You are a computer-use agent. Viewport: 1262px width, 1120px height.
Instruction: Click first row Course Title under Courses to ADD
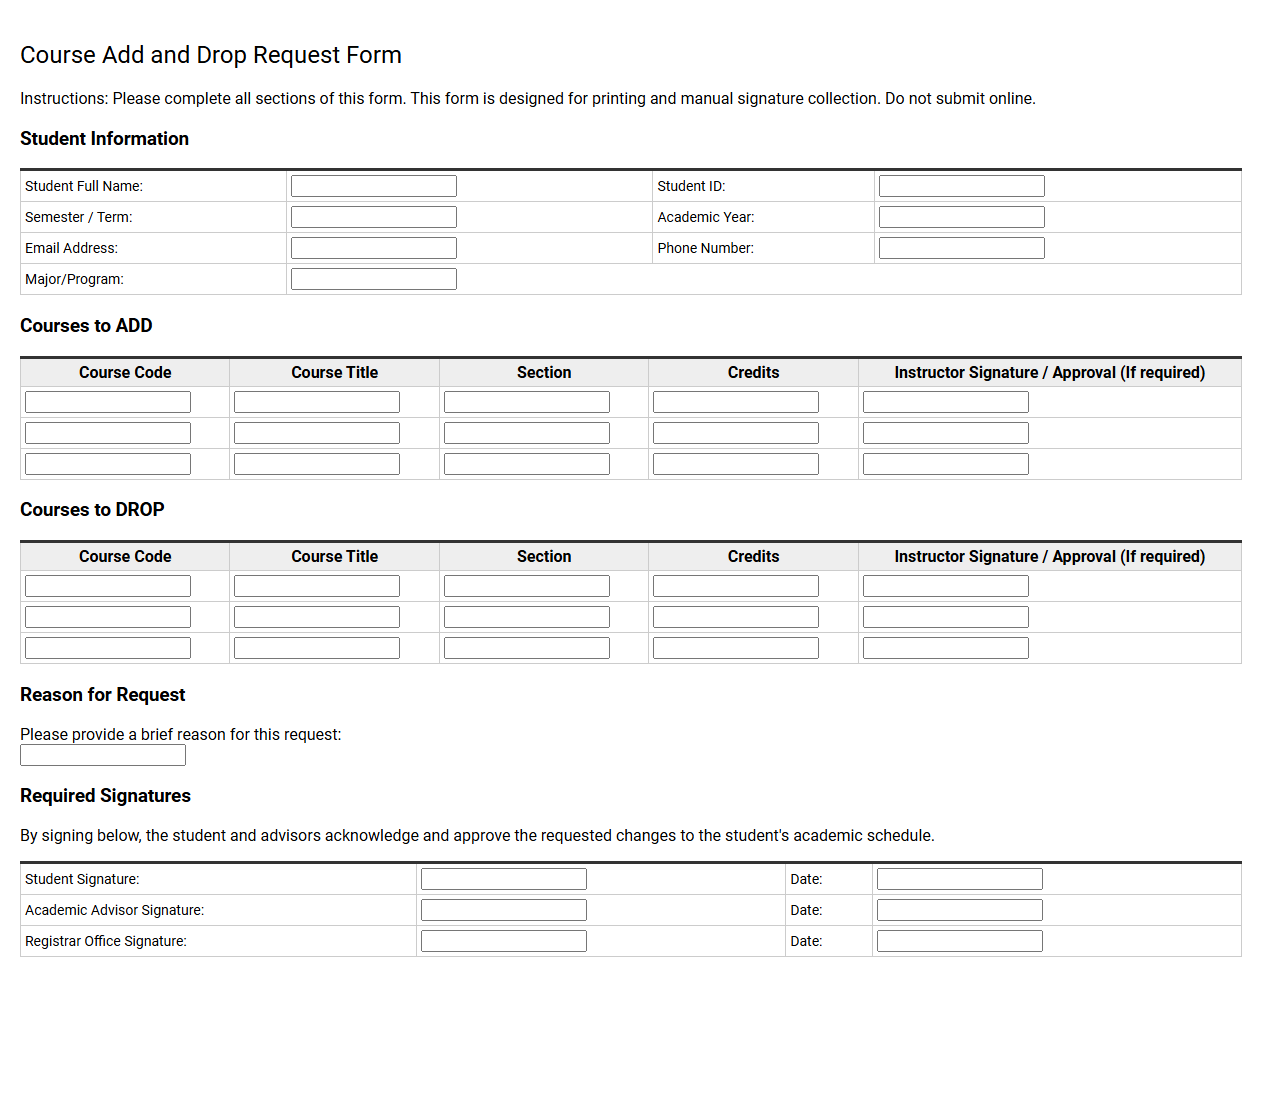click(317, 402)
